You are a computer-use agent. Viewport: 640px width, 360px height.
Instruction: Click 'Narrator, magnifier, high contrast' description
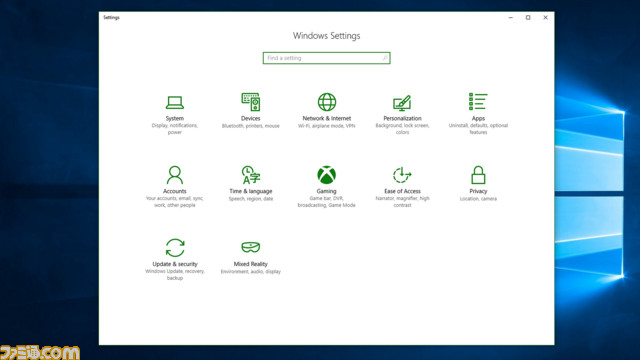click(x=402, y=202)
